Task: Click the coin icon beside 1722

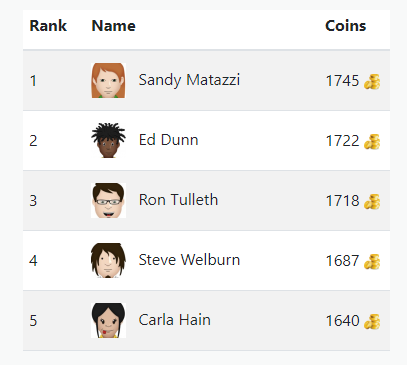Action: click(372, 142)
